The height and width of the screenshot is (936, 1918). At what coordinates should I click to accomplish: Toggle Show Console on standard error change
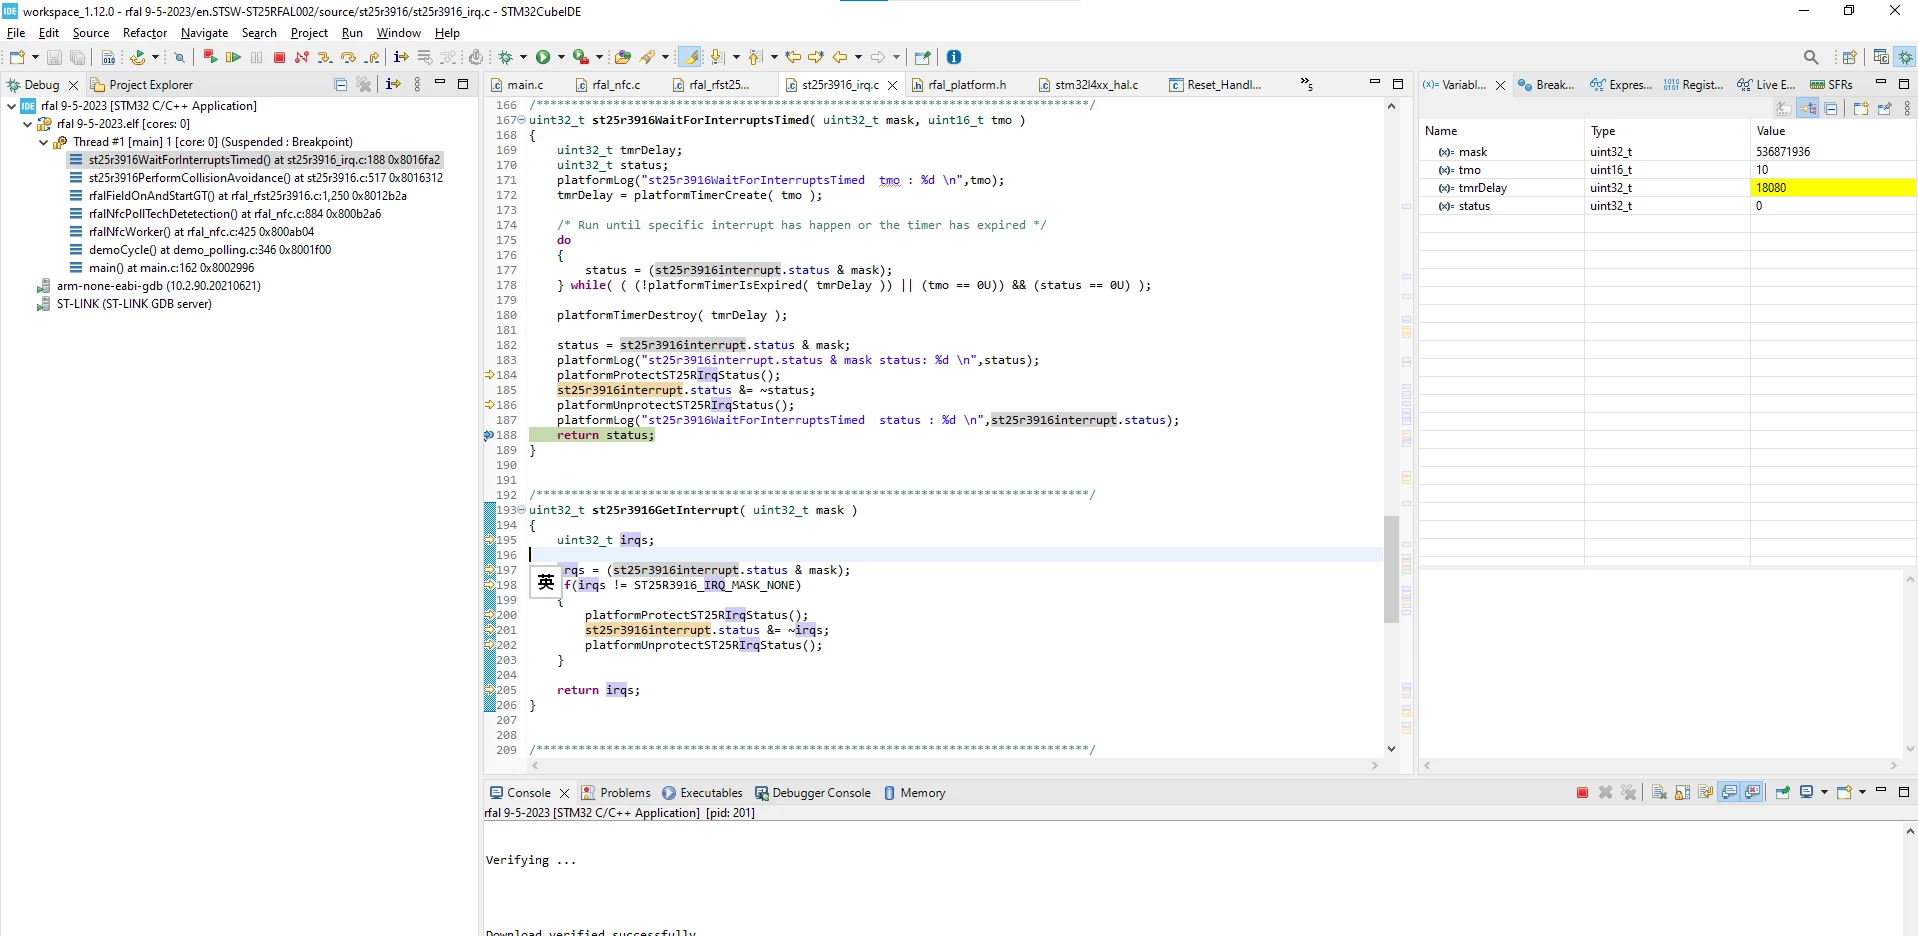coord(1752,792)
